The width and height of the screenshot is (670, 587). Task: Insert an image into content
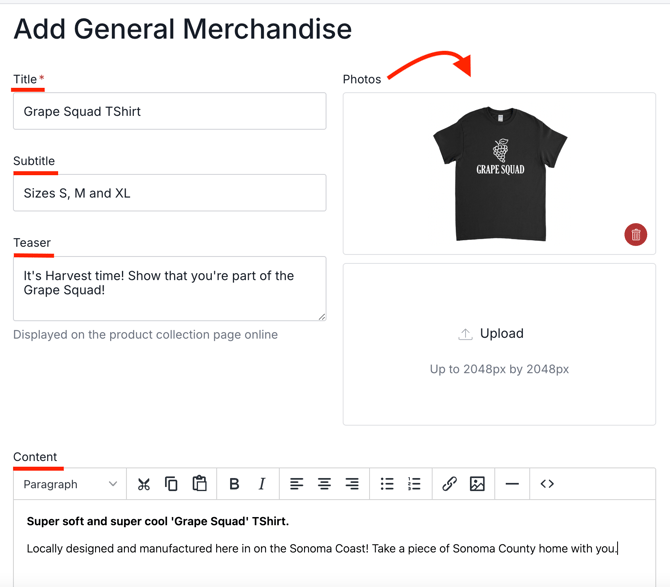coord(477,484)
